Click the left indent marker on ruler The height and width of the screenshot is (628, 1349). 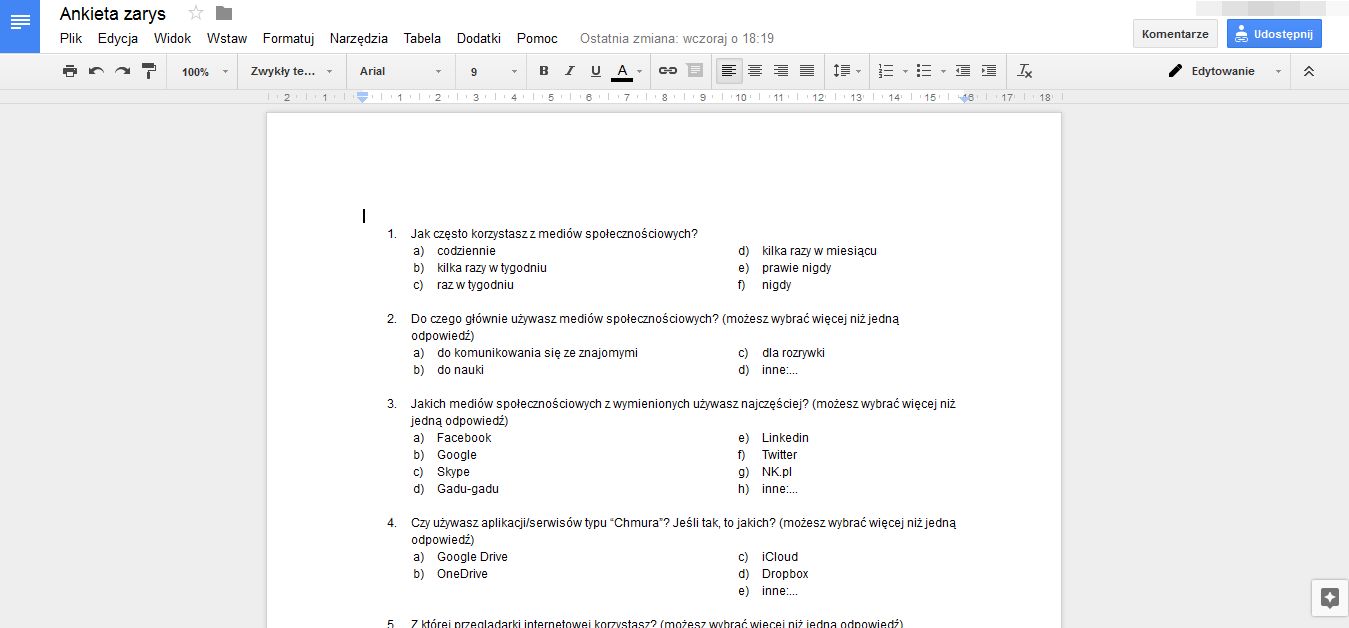coord(363,98)
